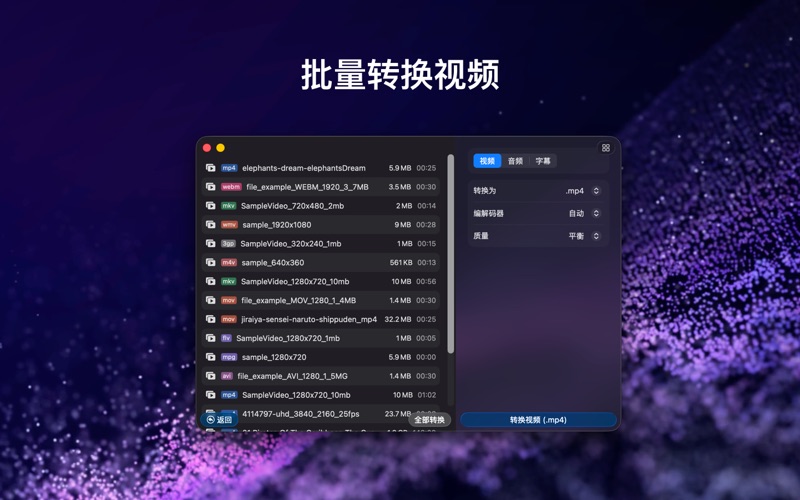This screenshot has width=800, height=500.
Task: Click the file list vertical scrollbar
Action: click(x=451, y=254)
